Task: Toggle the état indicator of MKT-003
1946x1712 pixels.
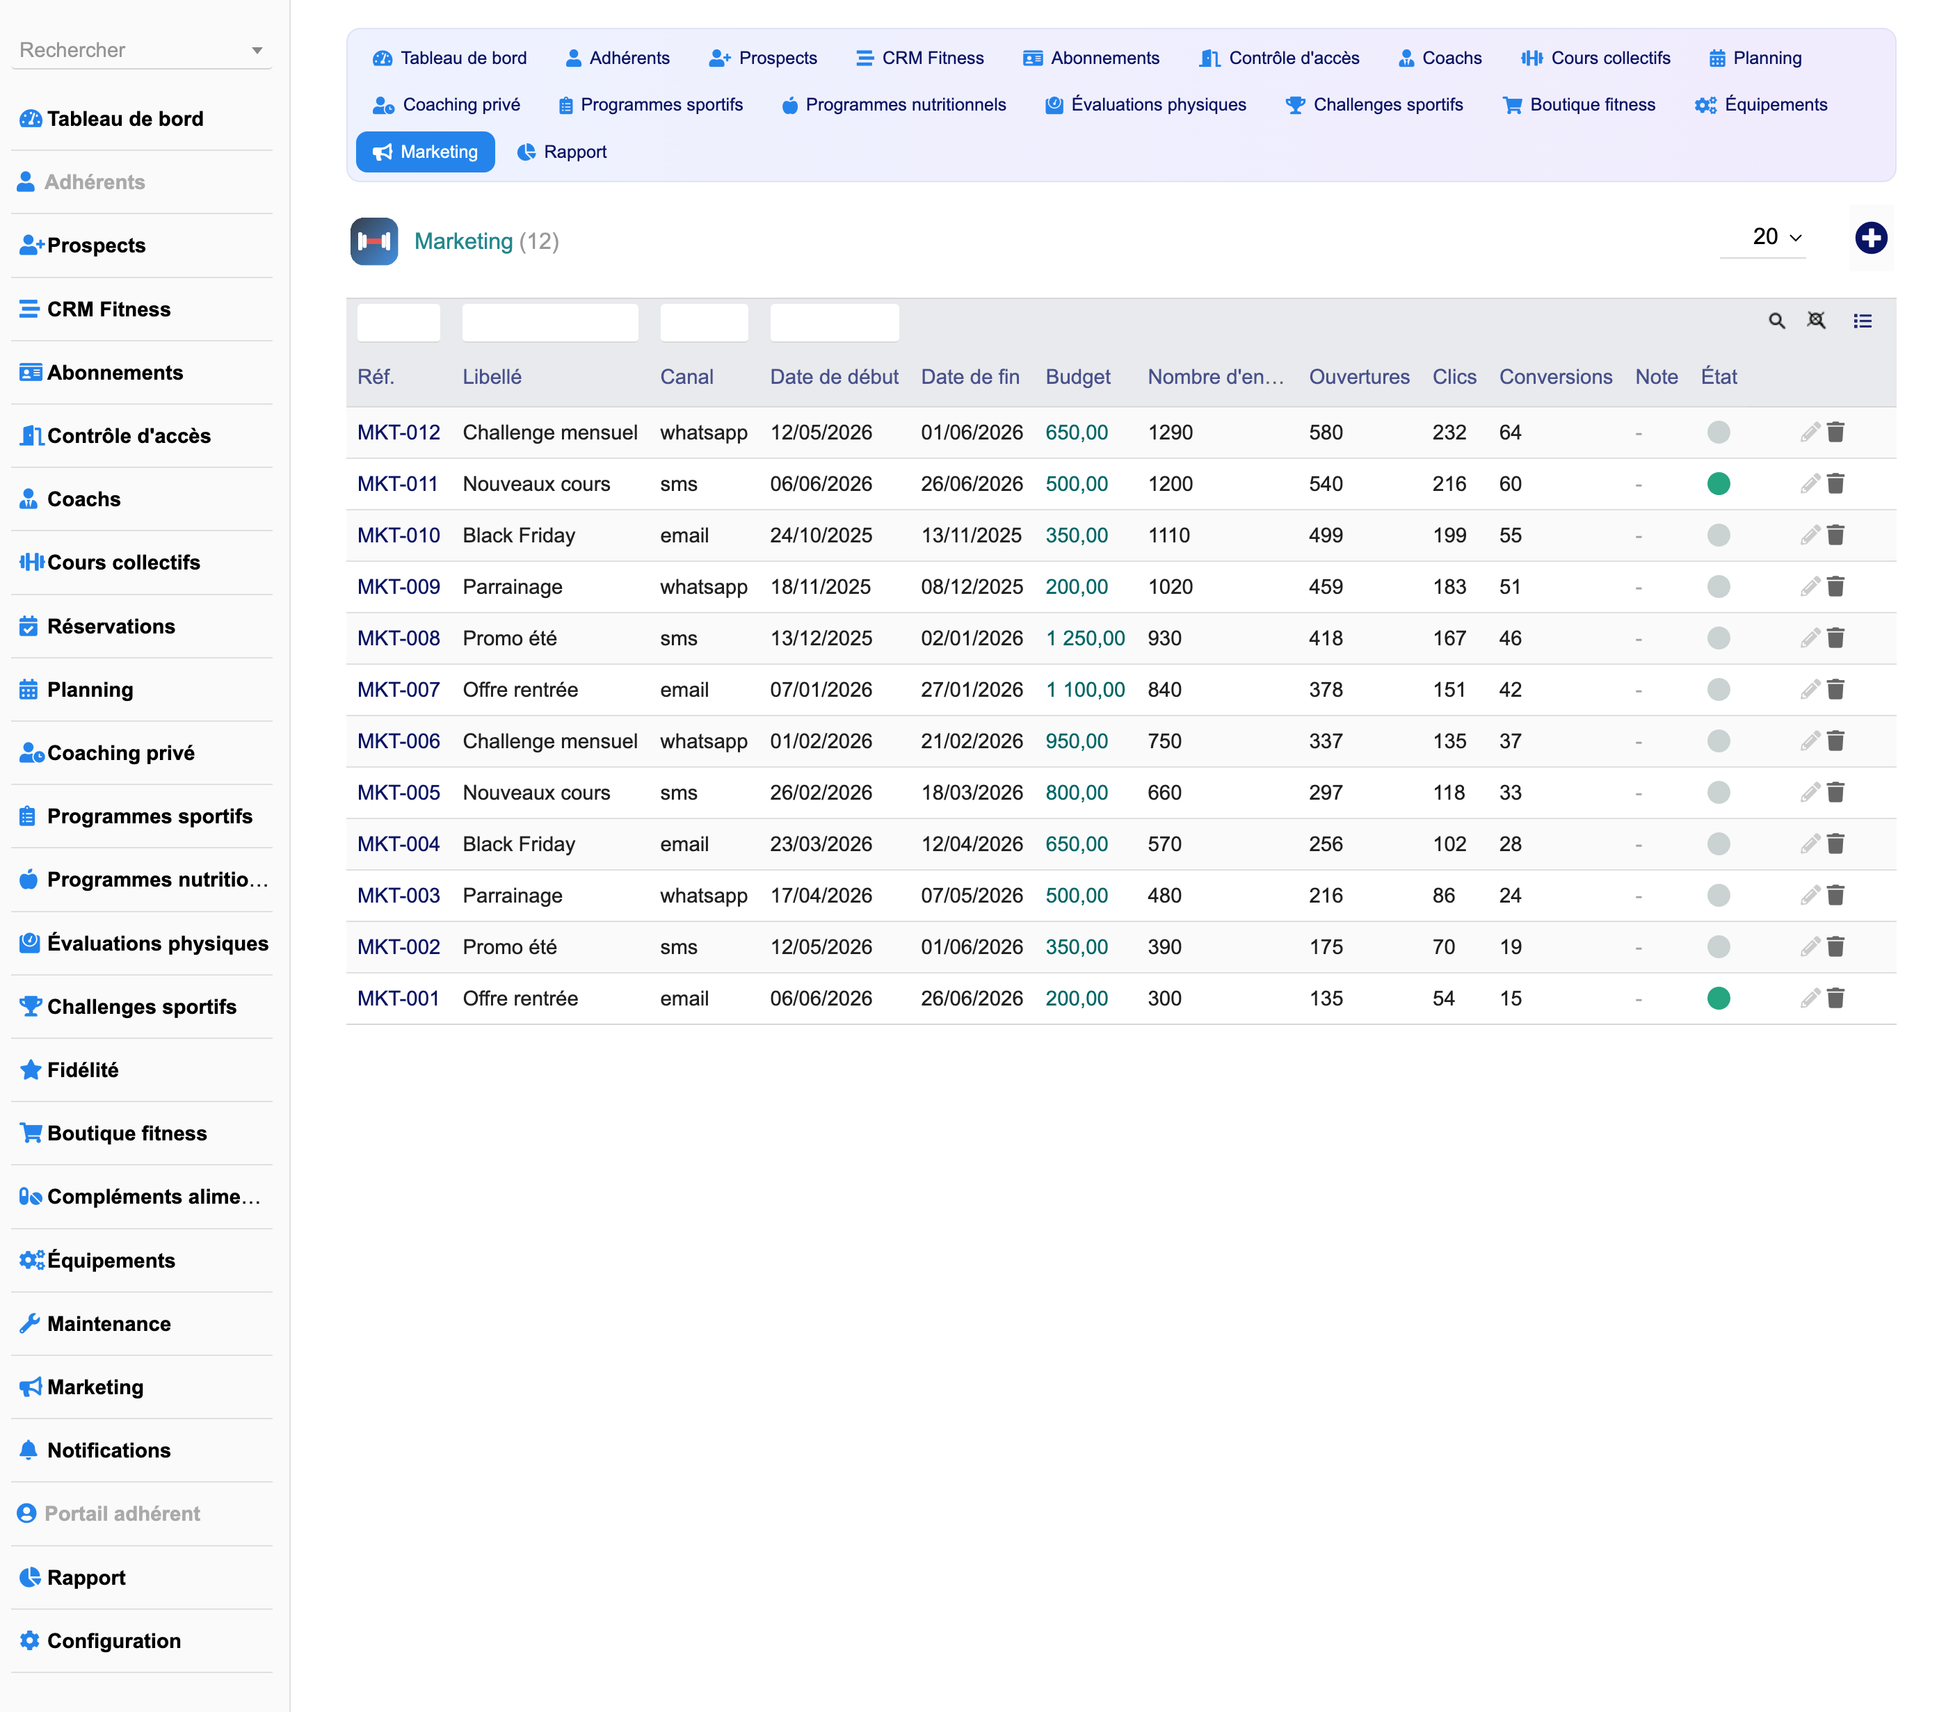Action: (1718, 896)
